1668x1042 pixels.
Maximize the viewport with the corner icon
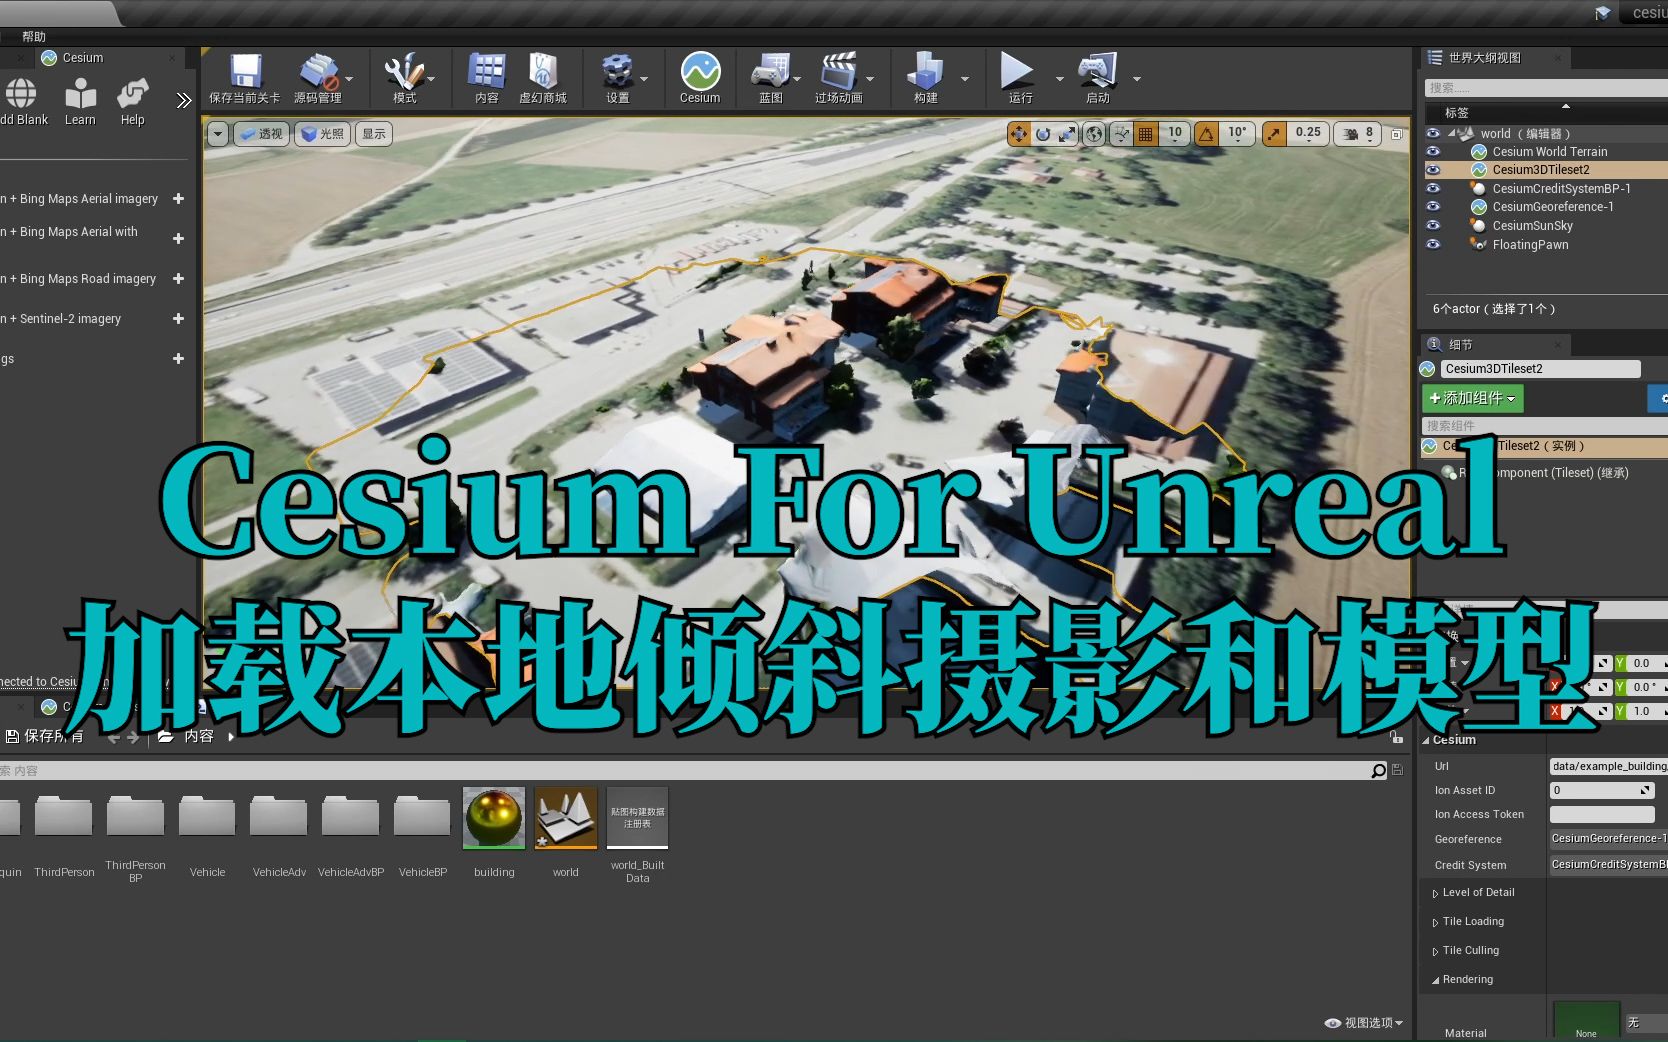pos(1397,134)
